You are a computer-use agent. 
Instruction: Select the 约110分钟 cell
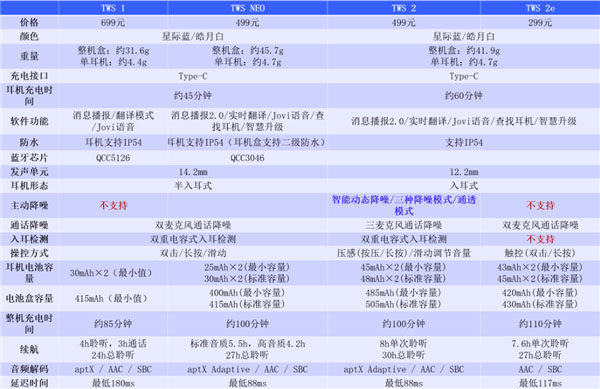[540, 324]
